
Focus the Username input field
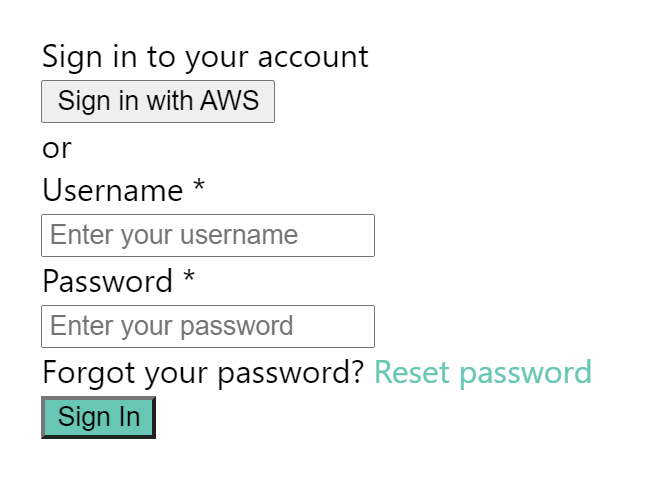208,235
